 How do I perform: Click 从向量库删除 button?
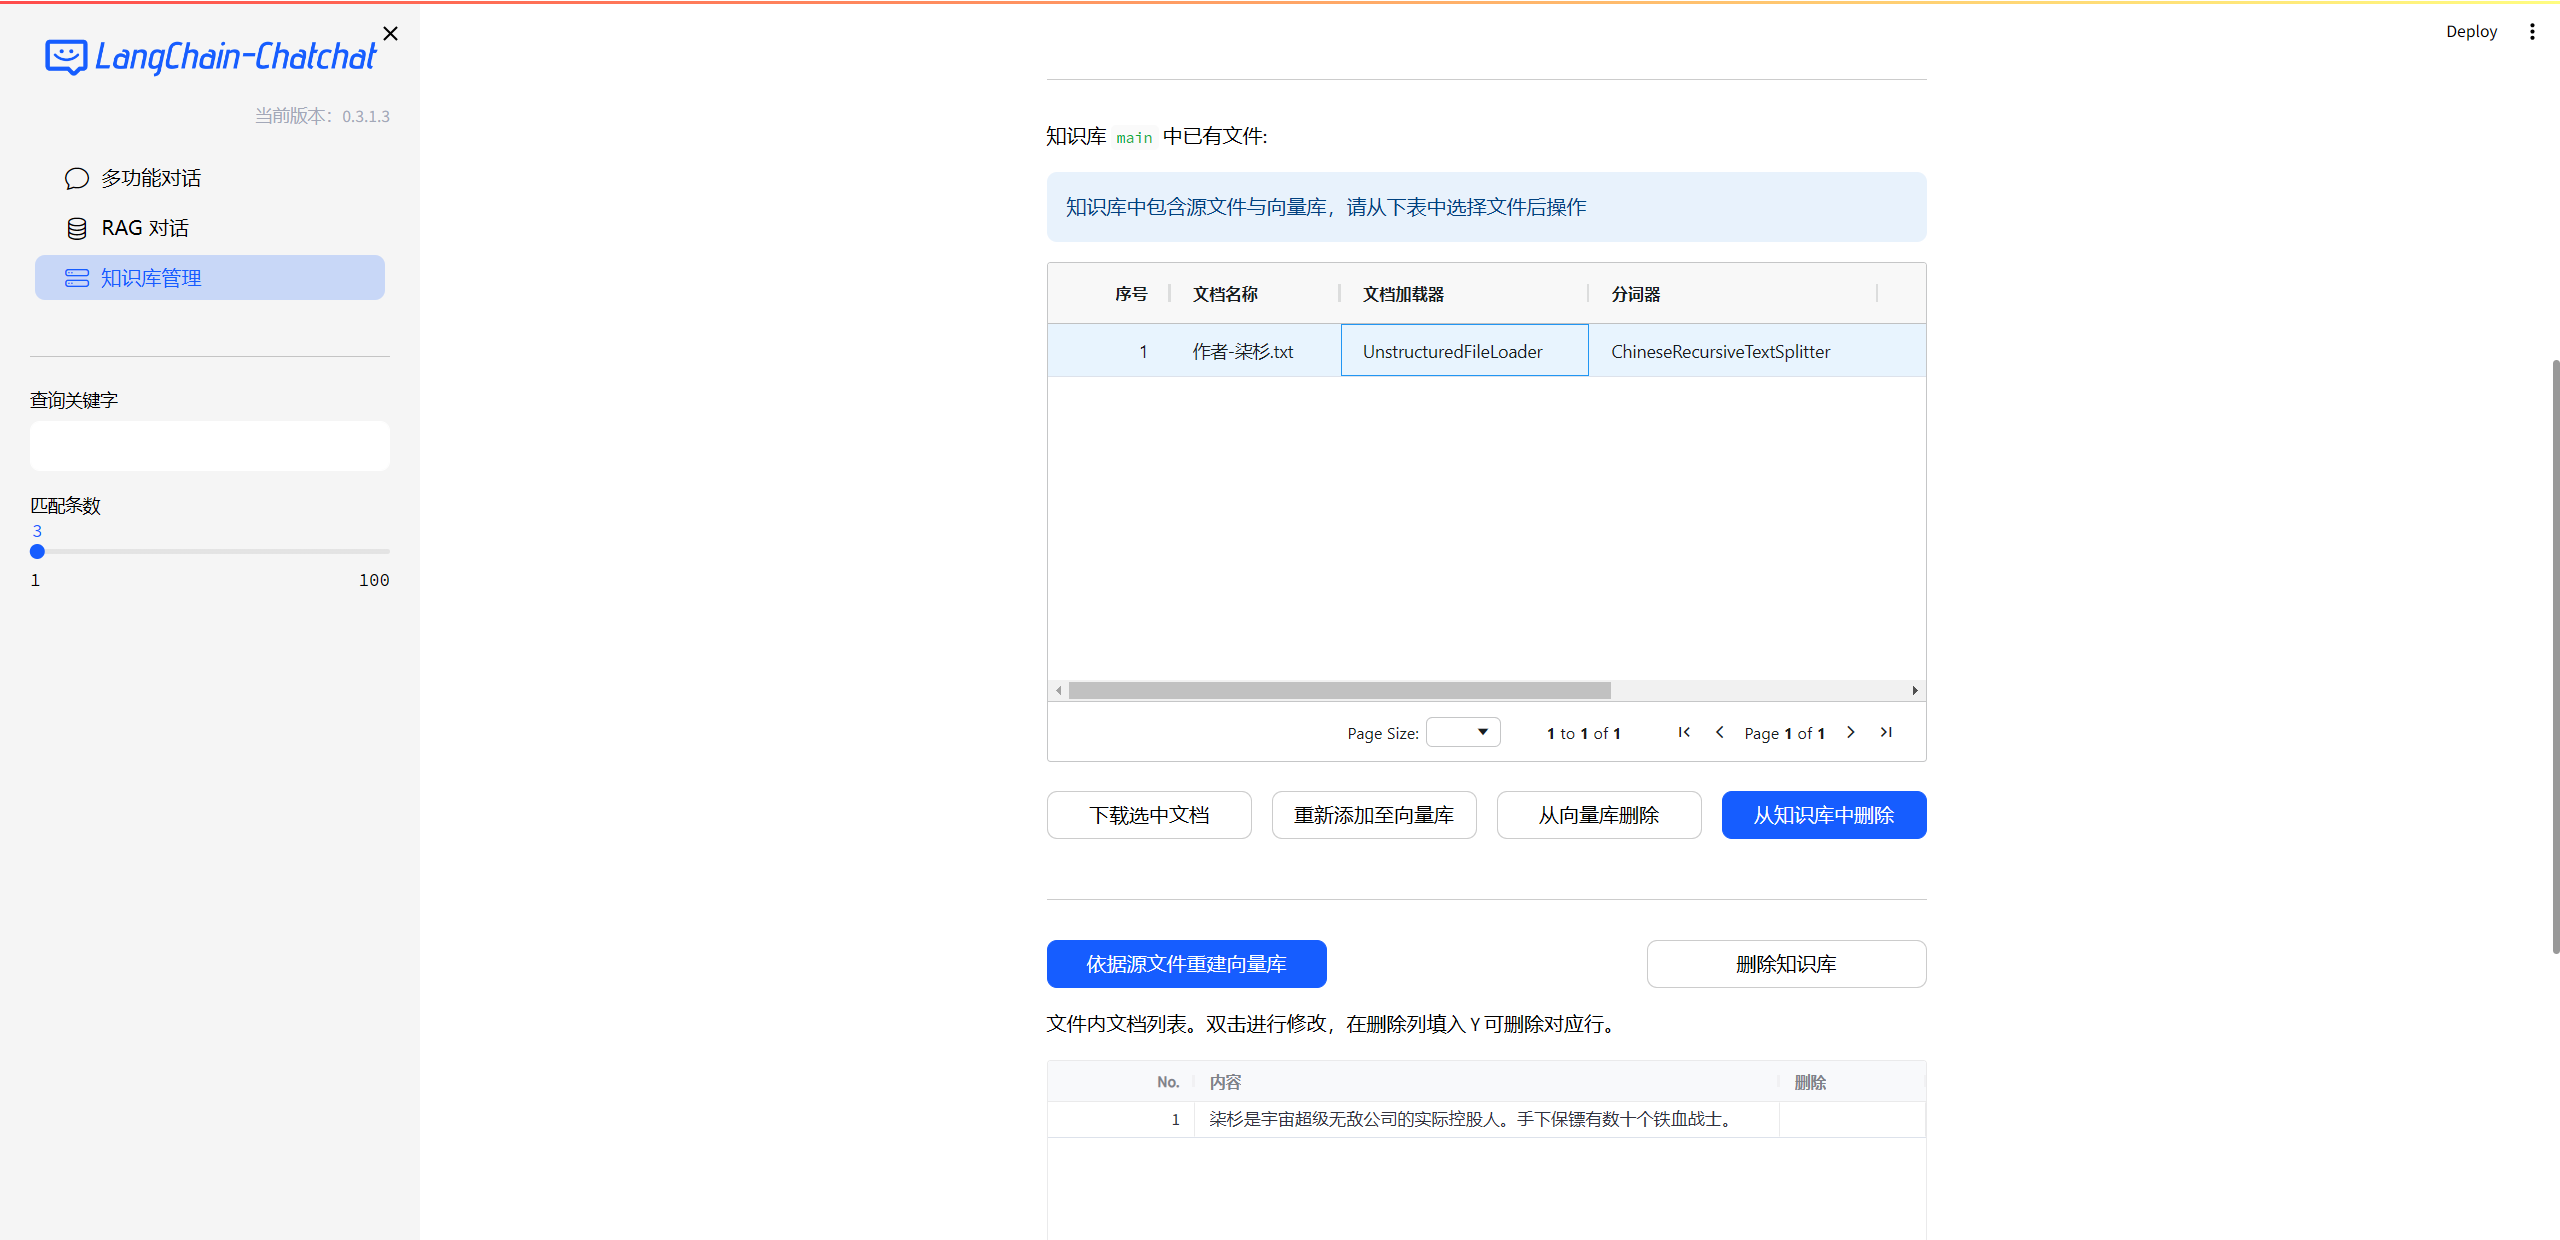(1599, 816)
